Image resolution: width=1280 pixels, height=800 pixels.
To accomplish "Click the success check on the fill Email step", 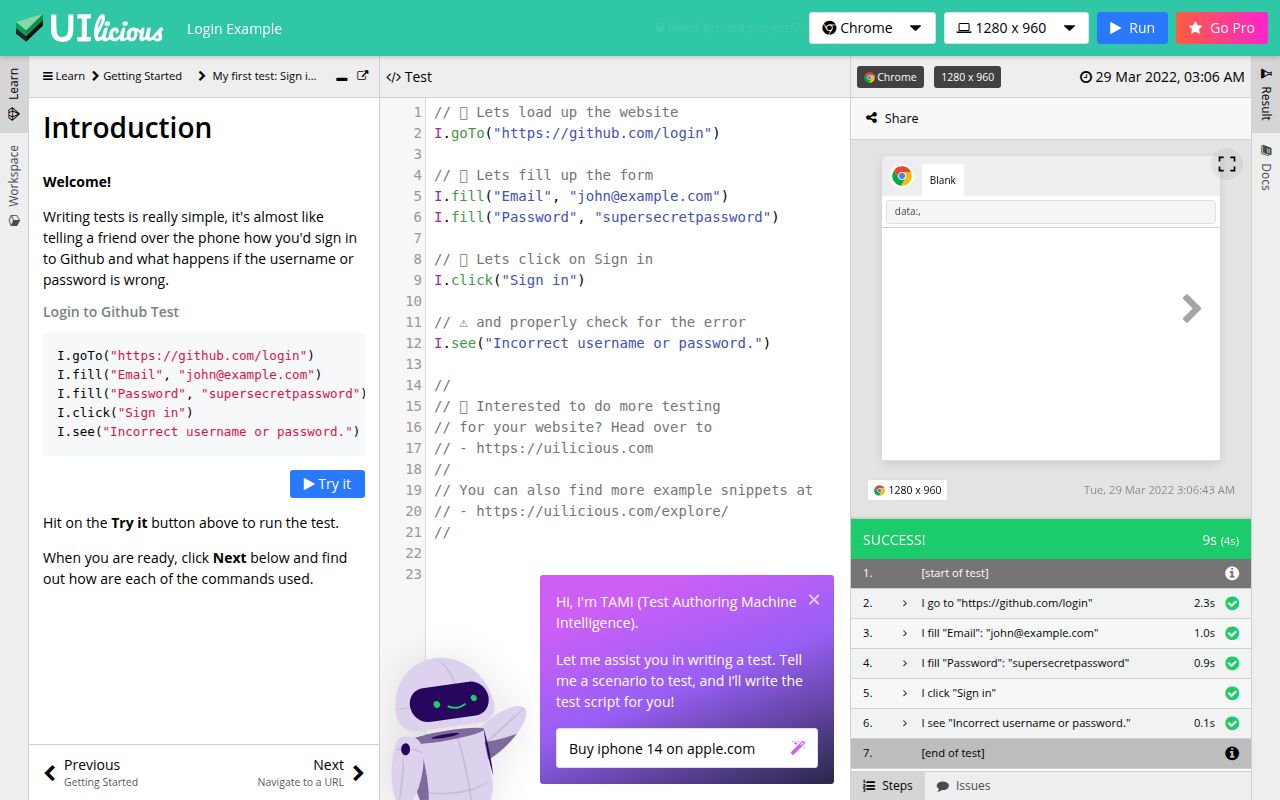I will click(x=1232, y=633).
